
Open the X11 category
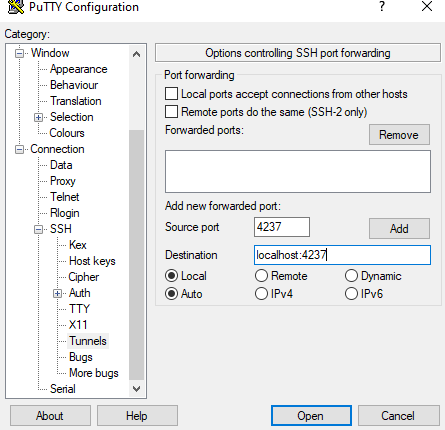[78, 325]
